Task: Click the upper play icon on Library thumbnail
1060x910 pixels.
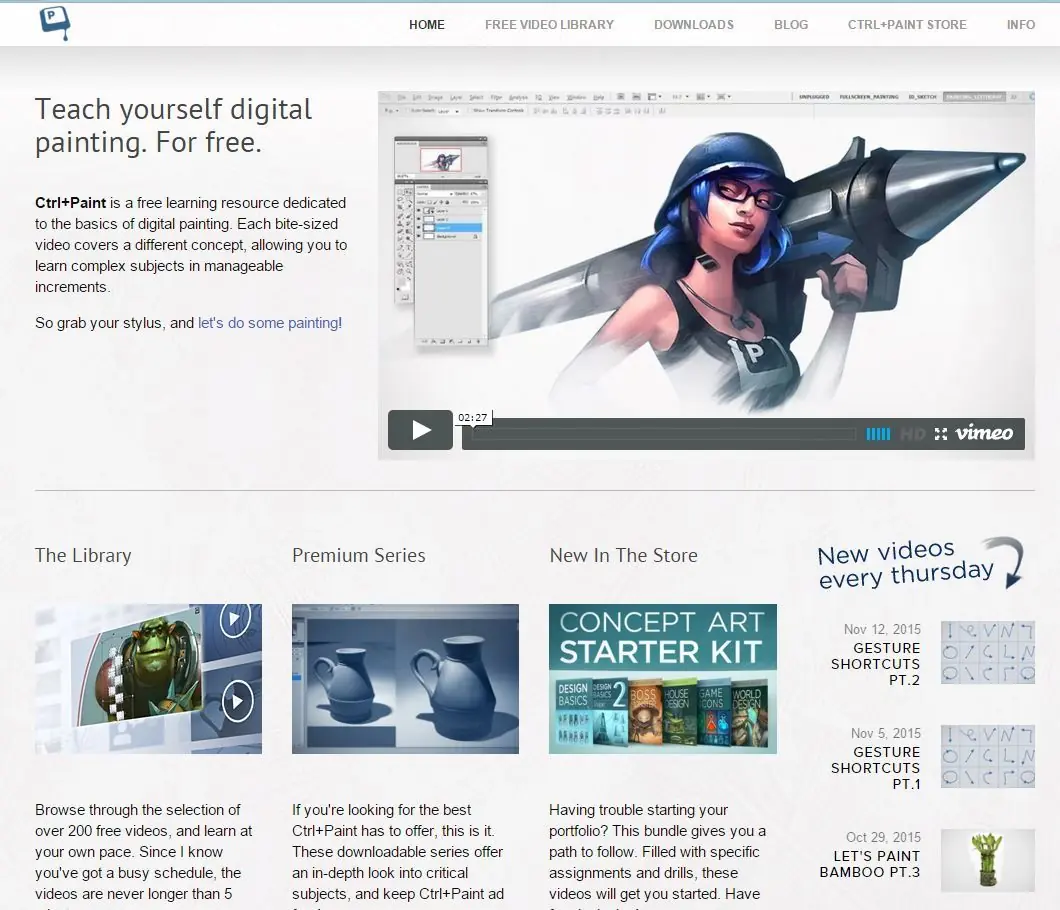Action: [x=235, y=619]
